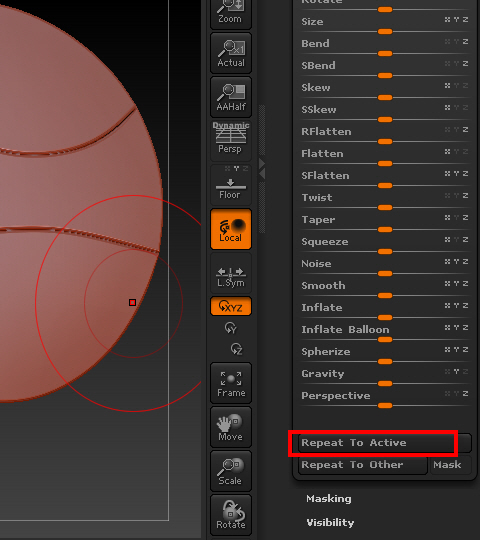This screenshot has height=540, width=480.
Task: Click the Inflate deformation slider
Action: point(385,318)
